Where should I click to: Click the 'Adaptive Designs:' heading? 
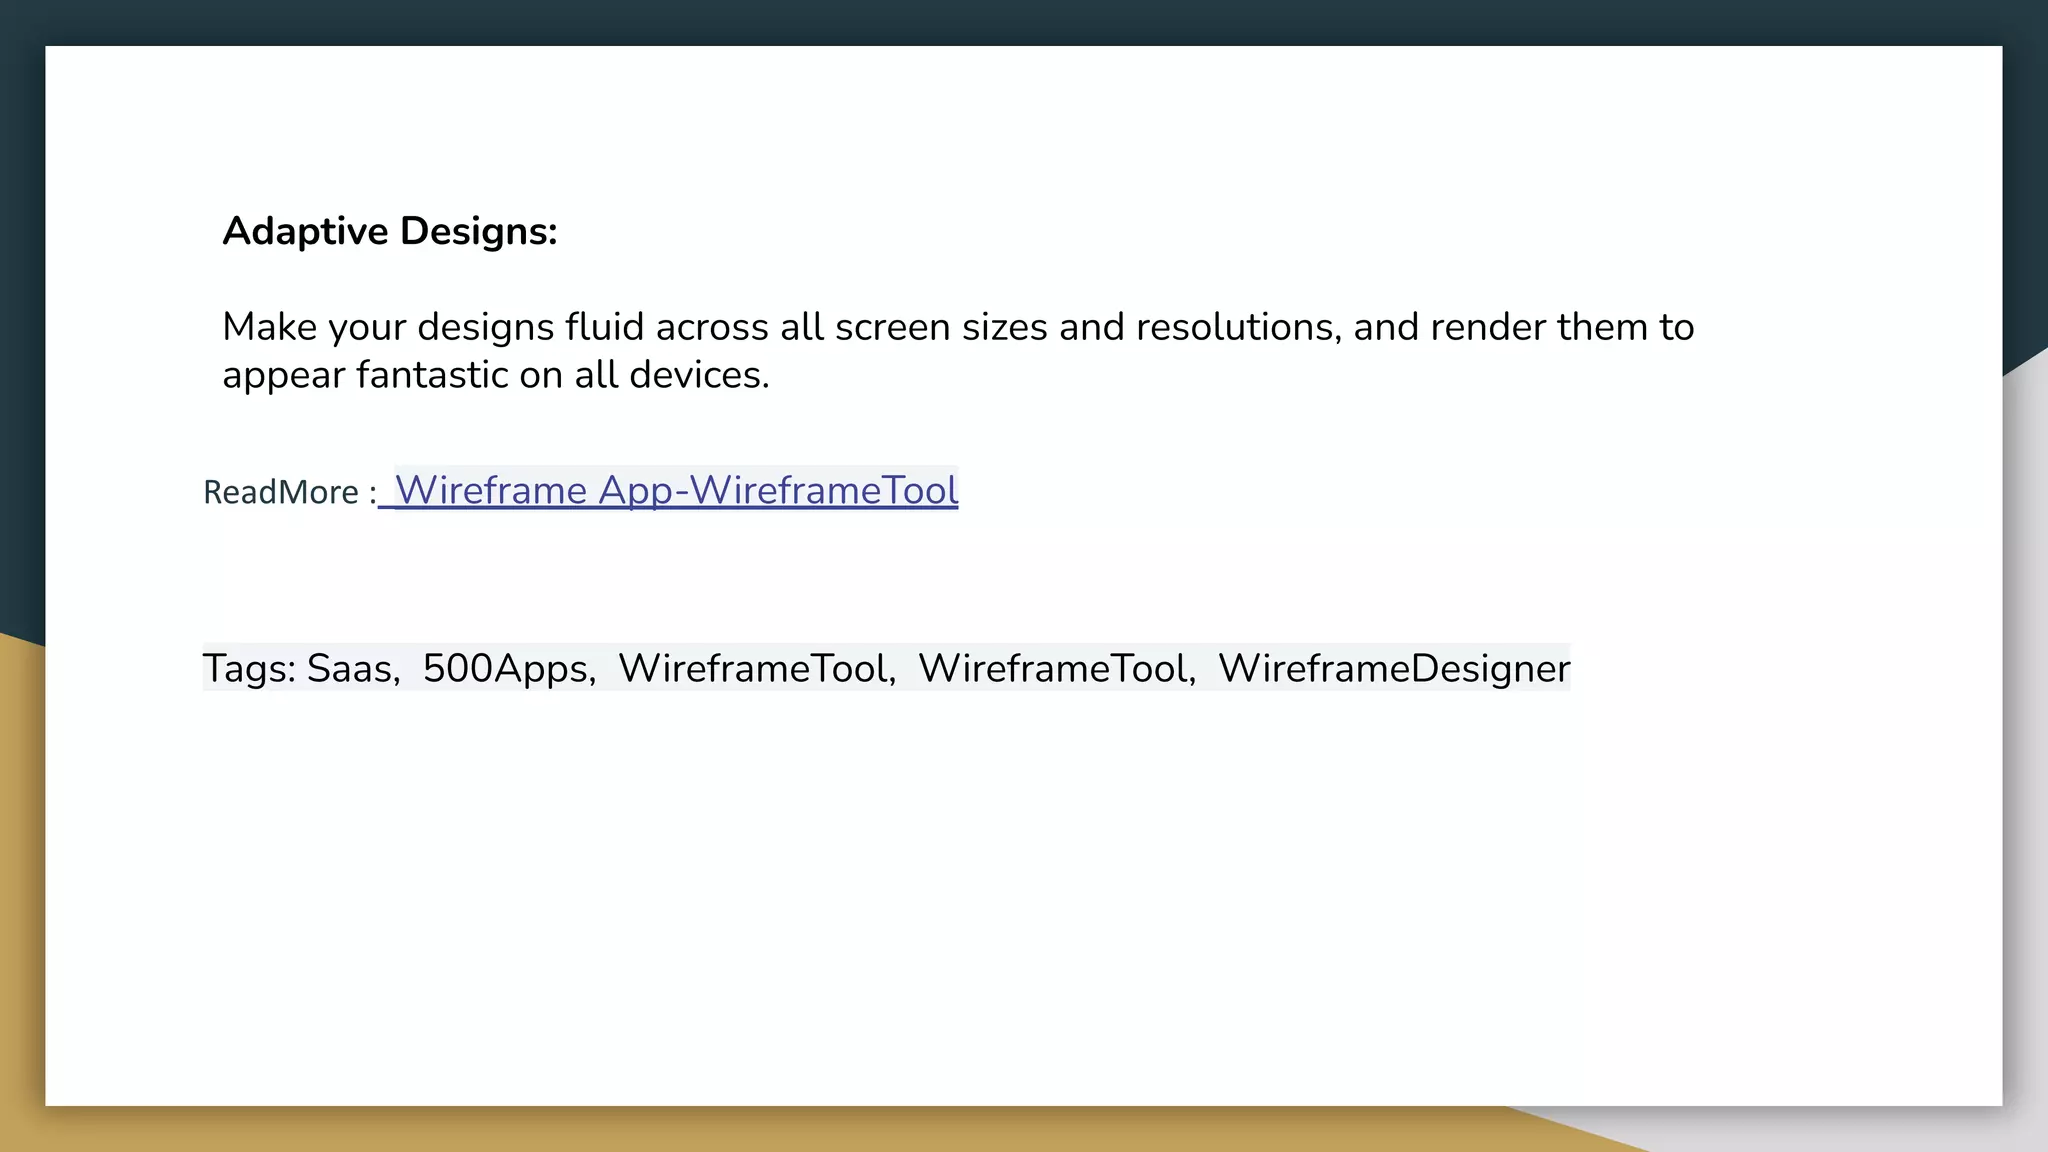tap(390, 231)
